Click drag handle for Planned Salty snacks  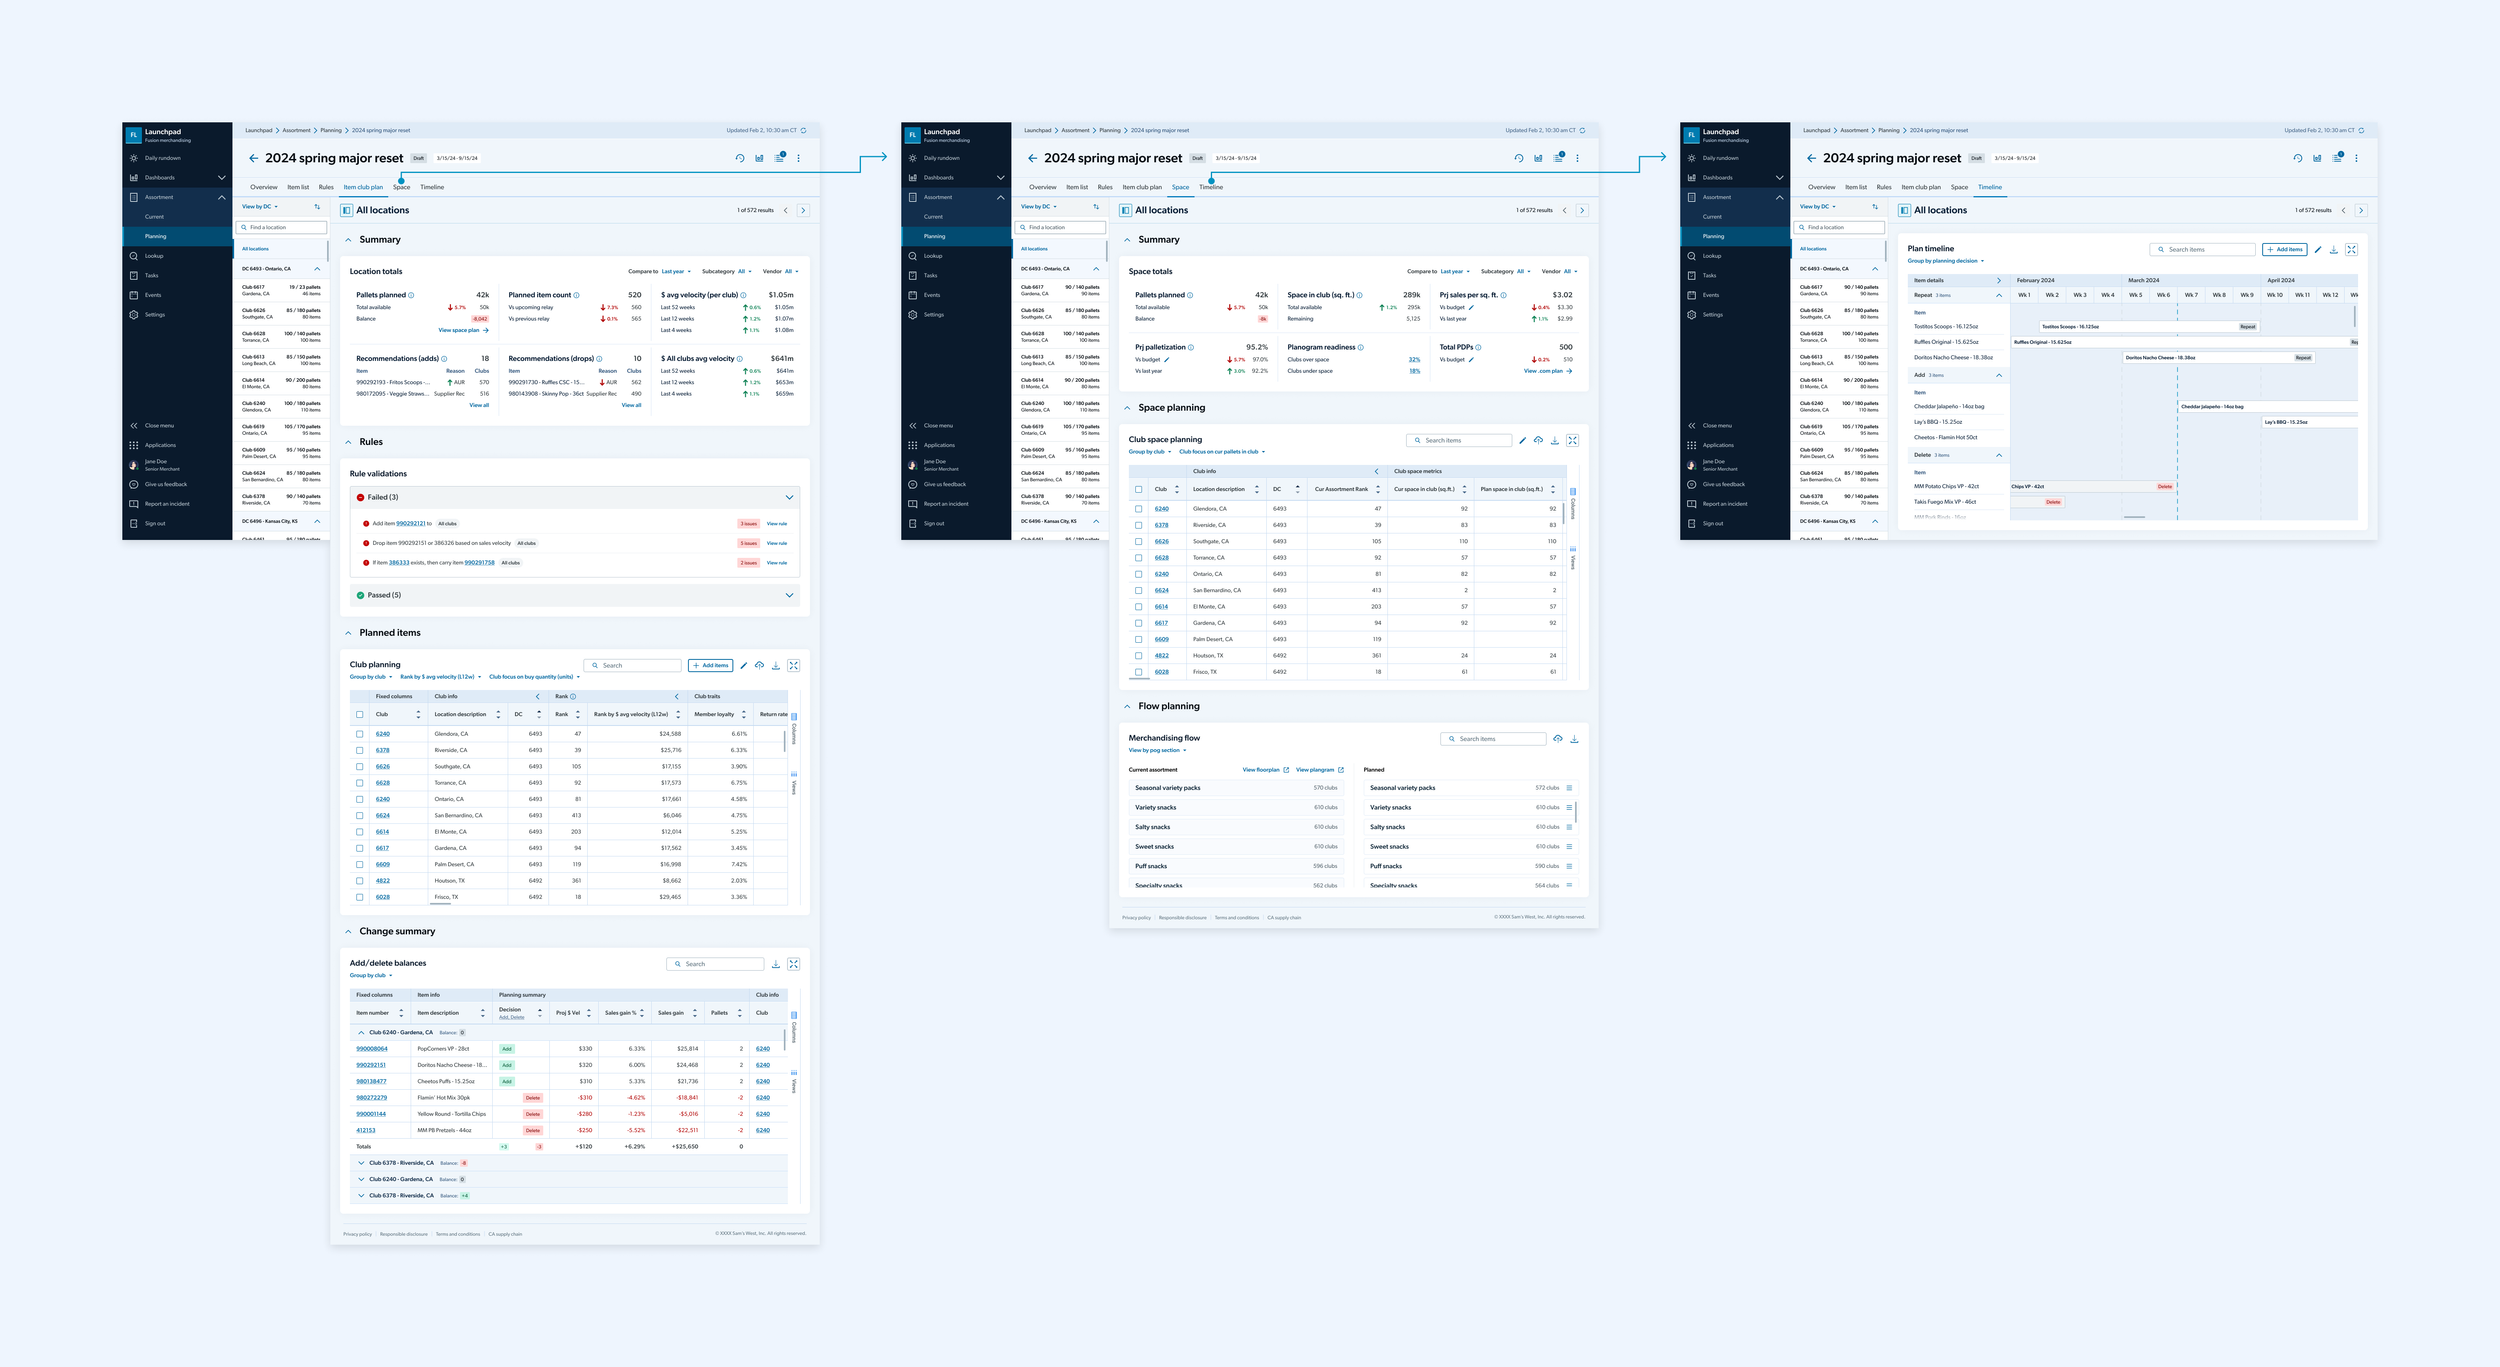pyautogui.click(x=1569, y=827)
